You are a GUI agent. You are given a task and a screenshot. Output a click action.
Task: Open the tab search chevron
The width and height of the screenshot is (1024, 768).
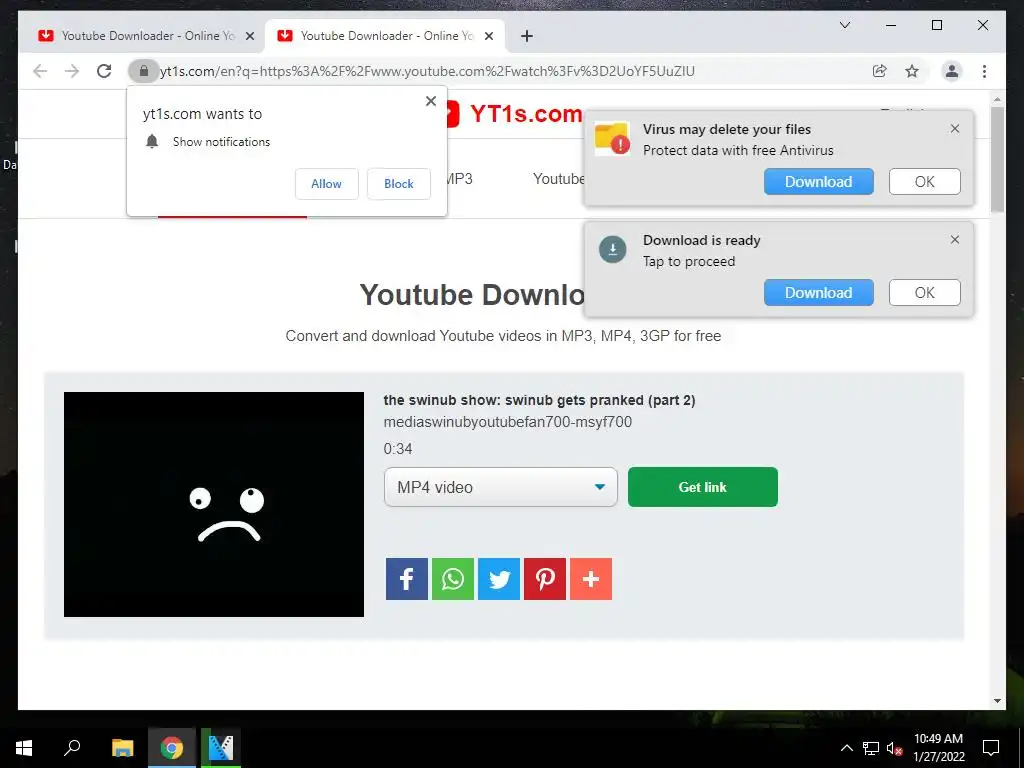[844, 25]
